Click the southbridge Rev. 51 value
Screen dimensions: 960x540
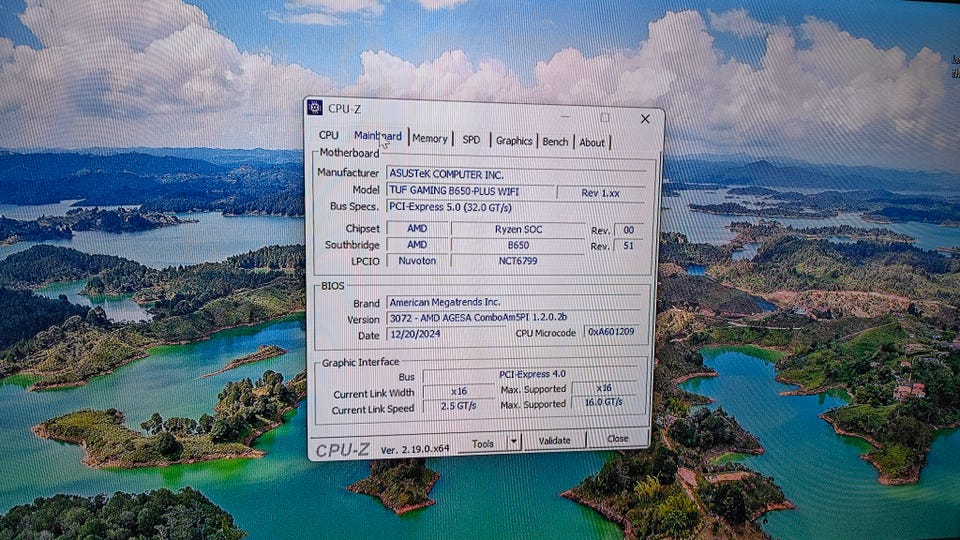[628, 246]
